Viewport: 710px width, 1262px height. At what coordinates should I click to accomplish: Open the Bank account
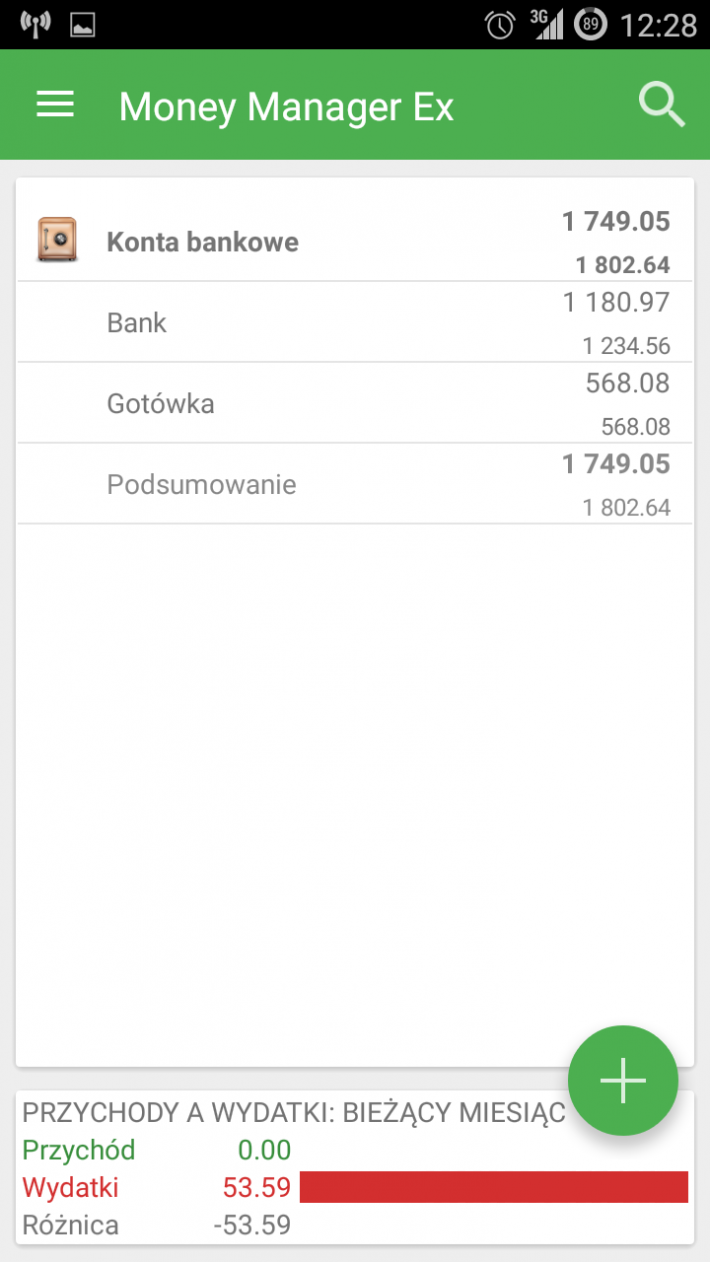tap(355, 322)
